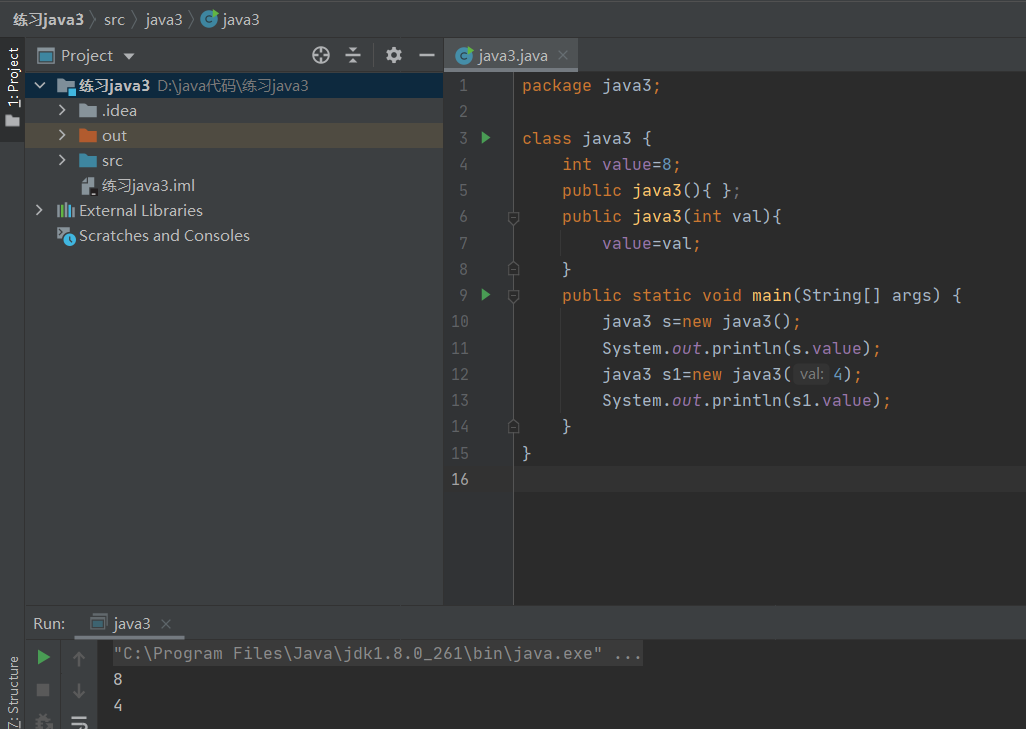This screenshot has height=729, width=1026.
Task: Click 'package java3;' on line 1
Action: pos(592,86)
